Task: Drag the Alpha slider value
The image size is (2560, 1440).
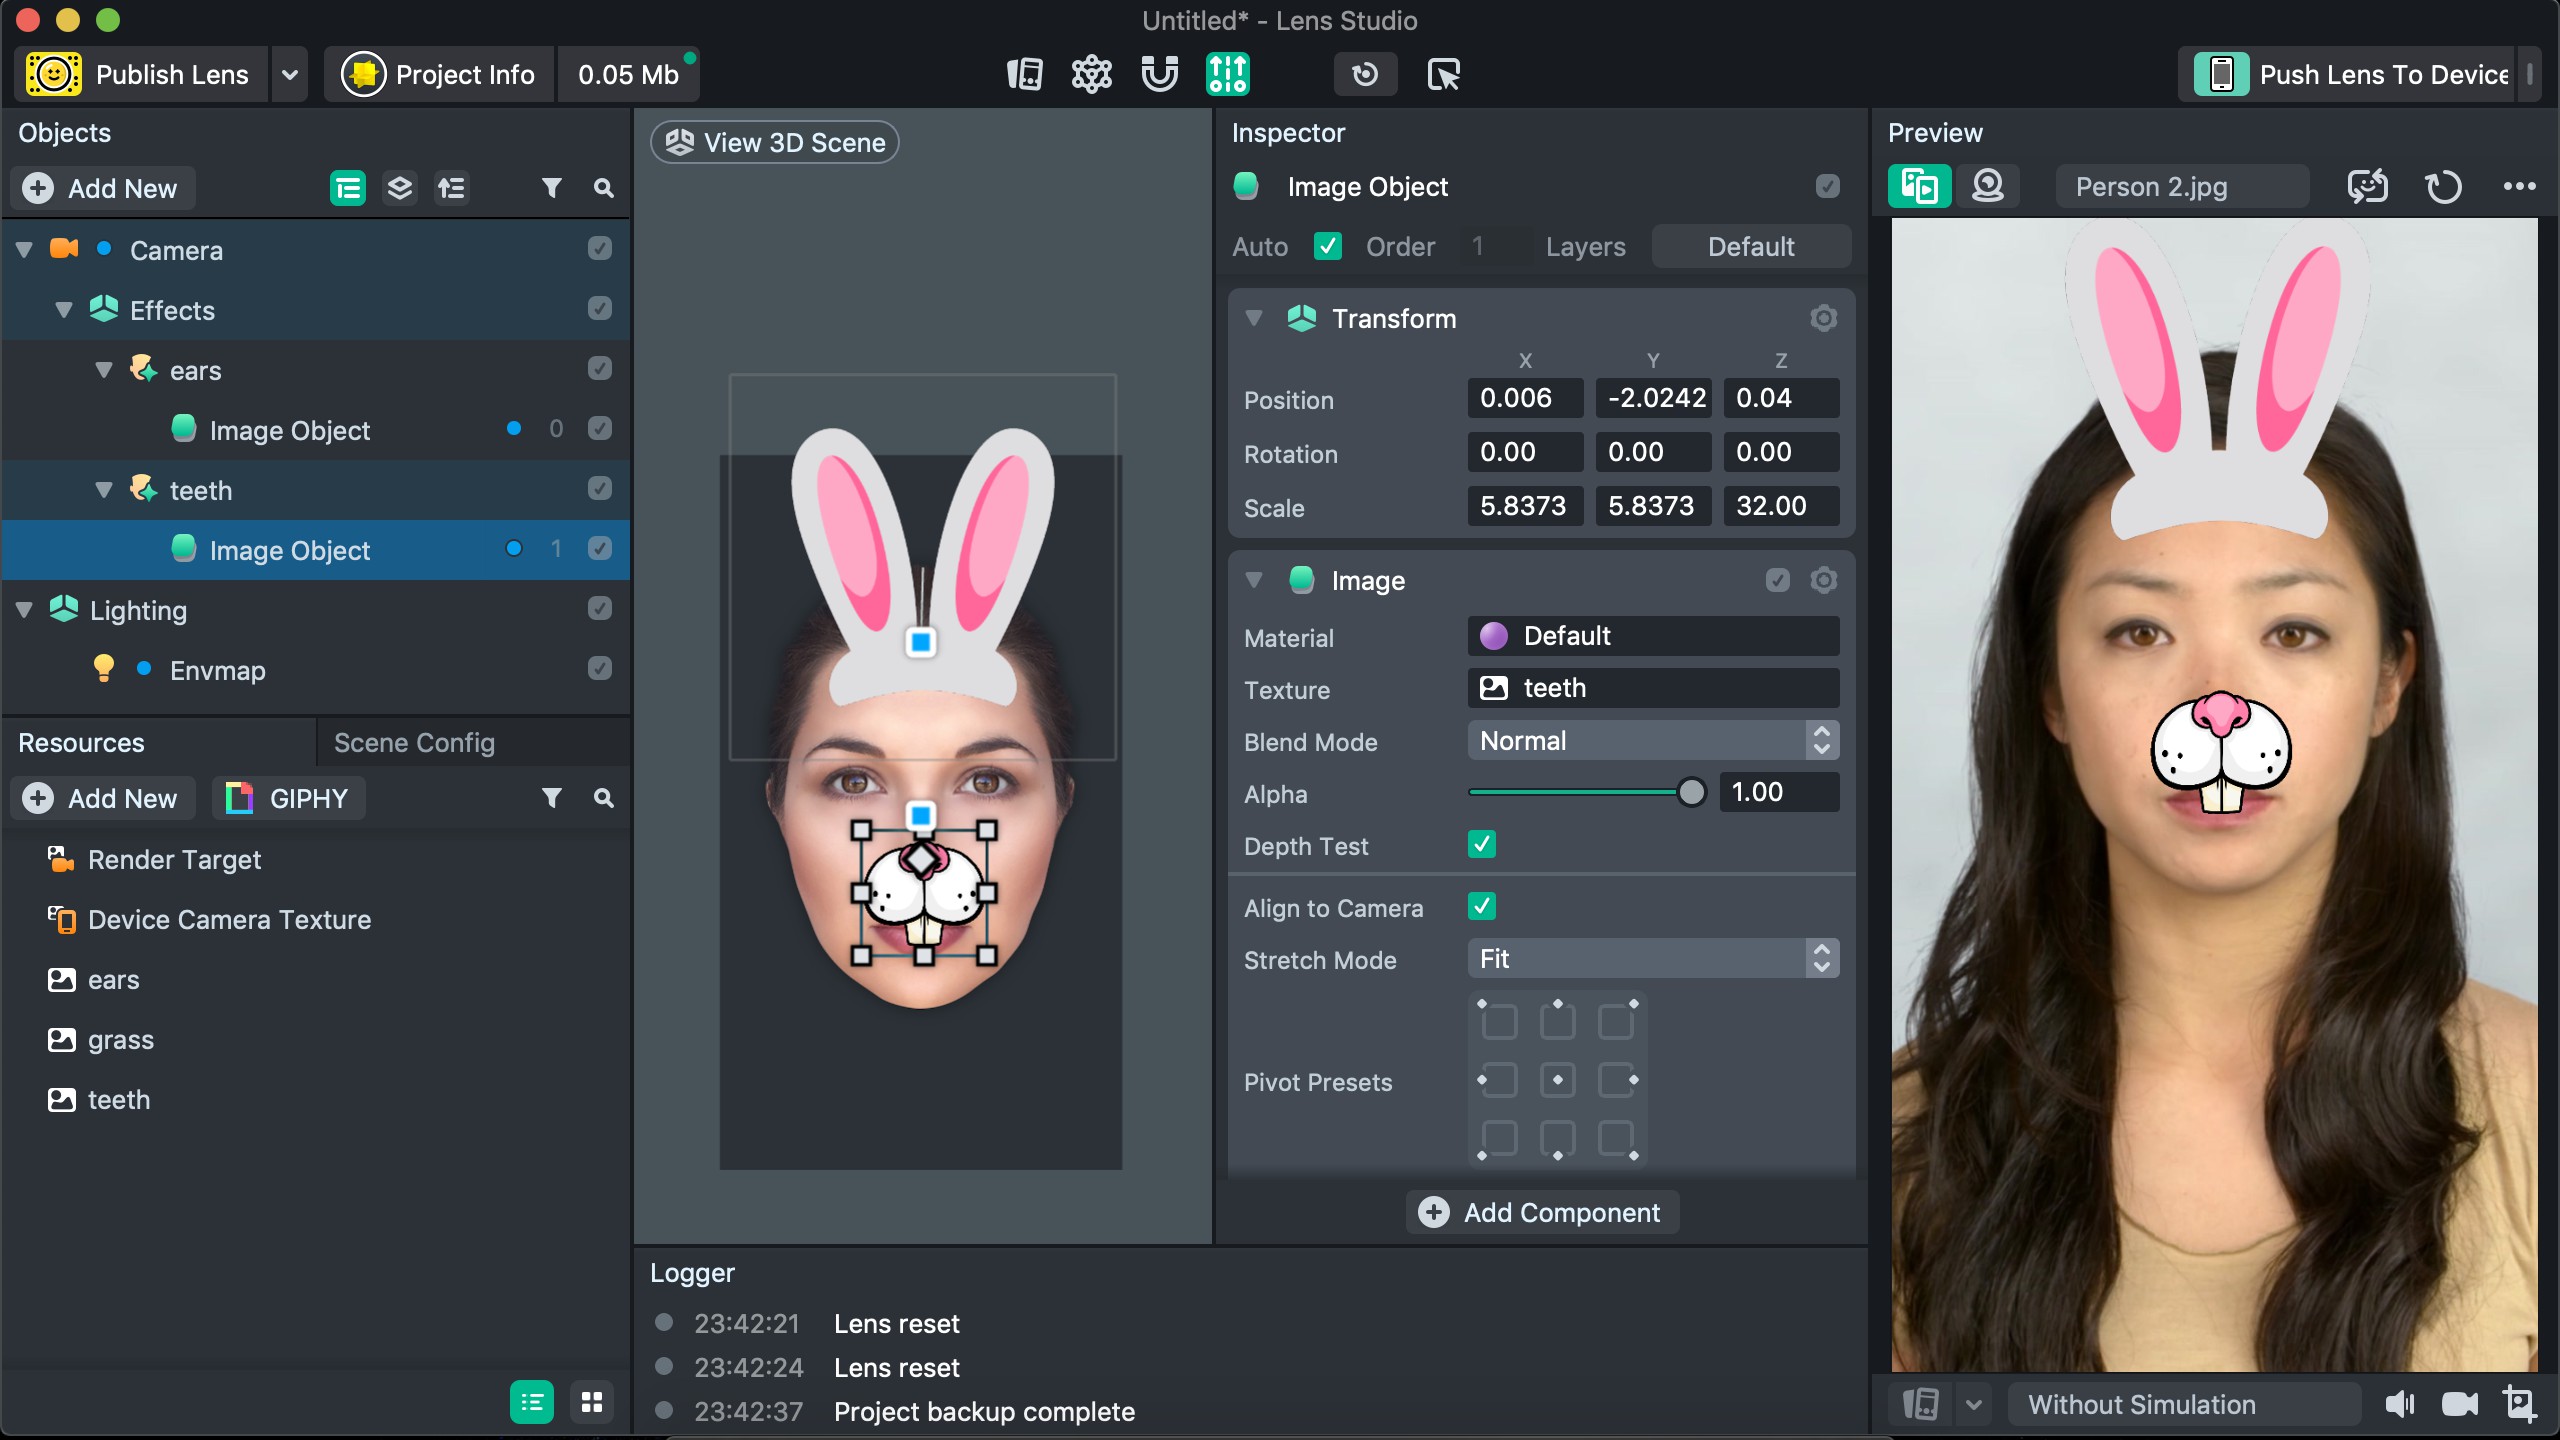Action: 1691,791
